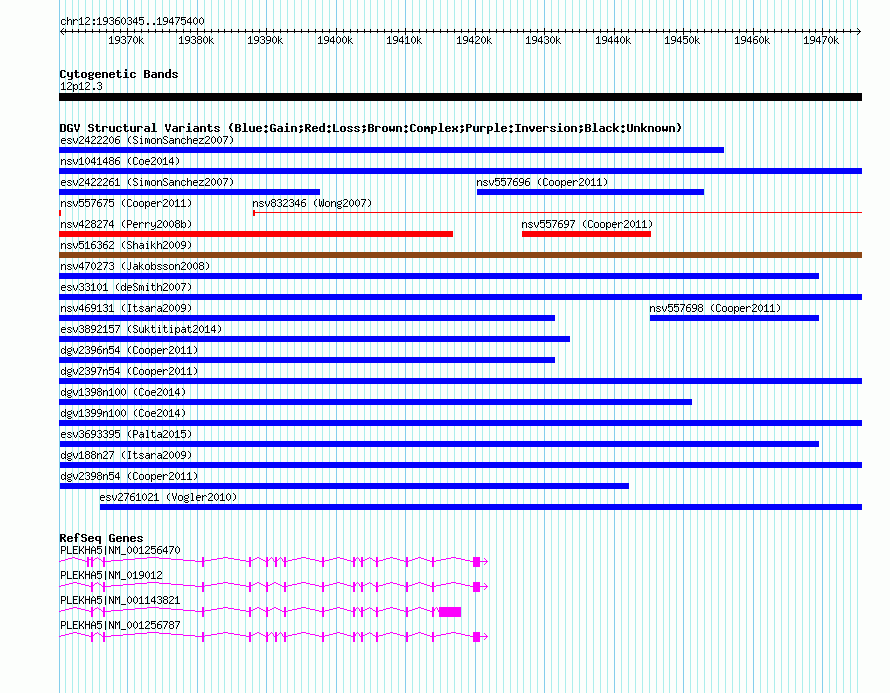Click the dgv2396n54 (Cooper2011) label
This screenshot has height=693, width=890.
129,350
